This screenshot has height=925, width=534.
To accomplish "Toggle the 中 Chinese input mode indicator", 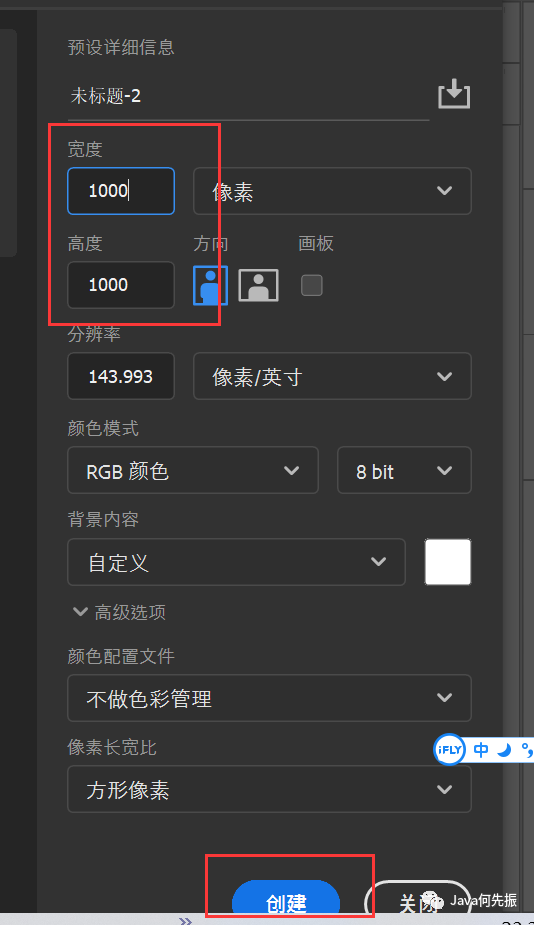I will click(481, 750).
